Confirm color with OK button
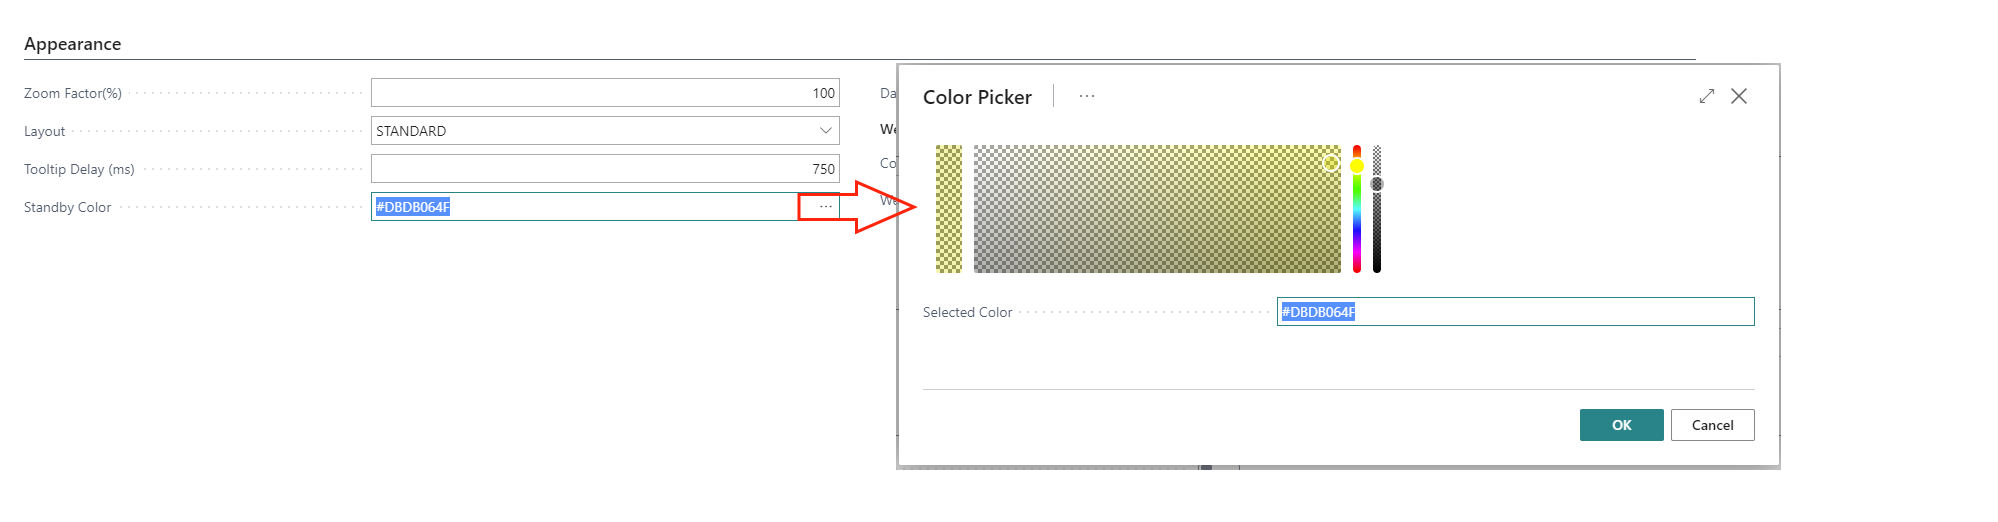This screenshot has width=1998, height=522. click(1621, 425)
